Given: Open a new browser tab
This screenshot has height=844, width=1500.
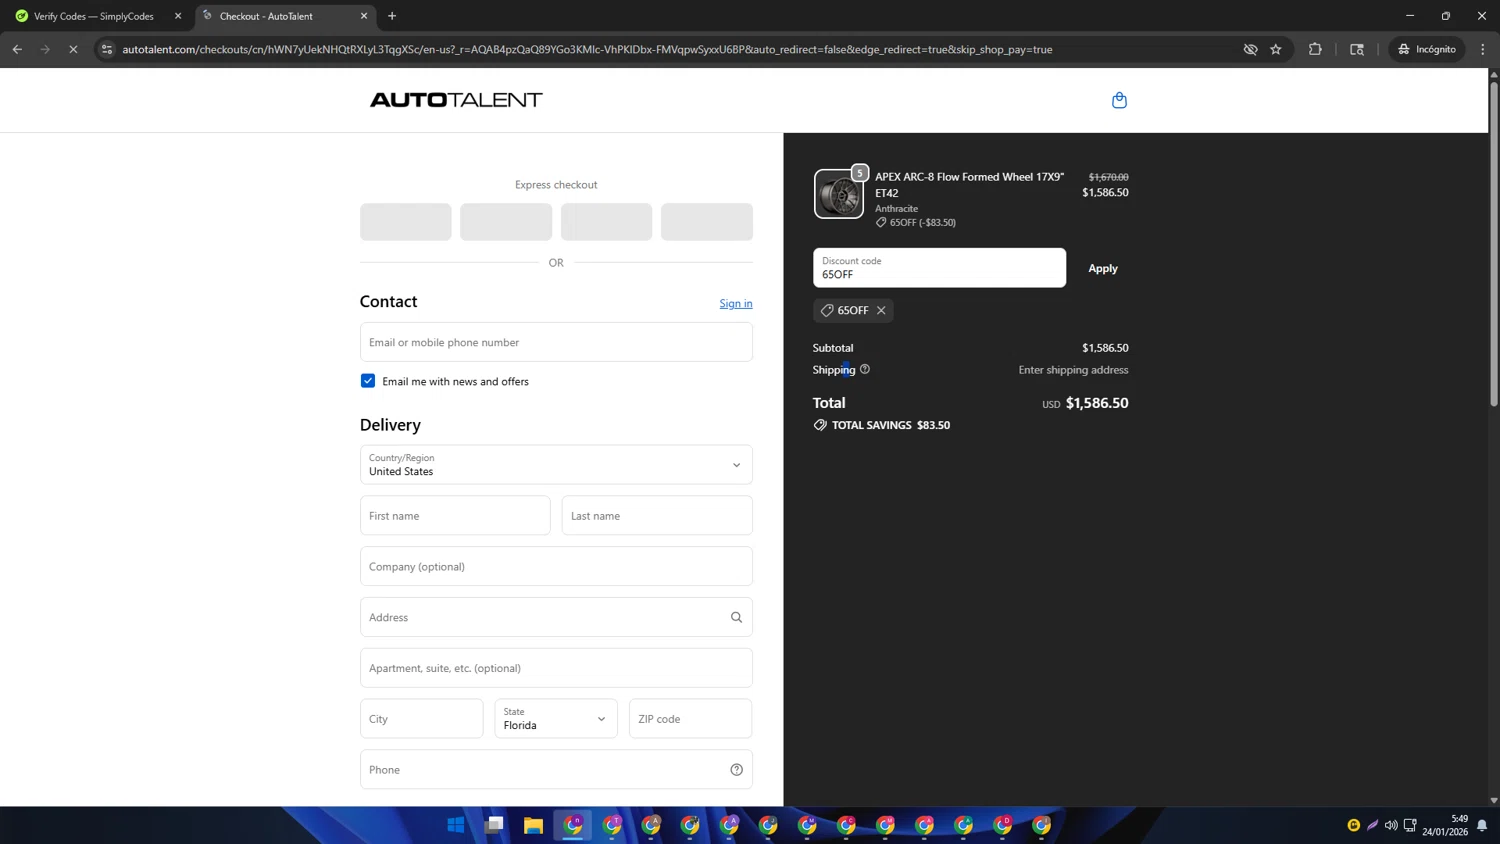Looking at the screenshot, I should (392, 16).
